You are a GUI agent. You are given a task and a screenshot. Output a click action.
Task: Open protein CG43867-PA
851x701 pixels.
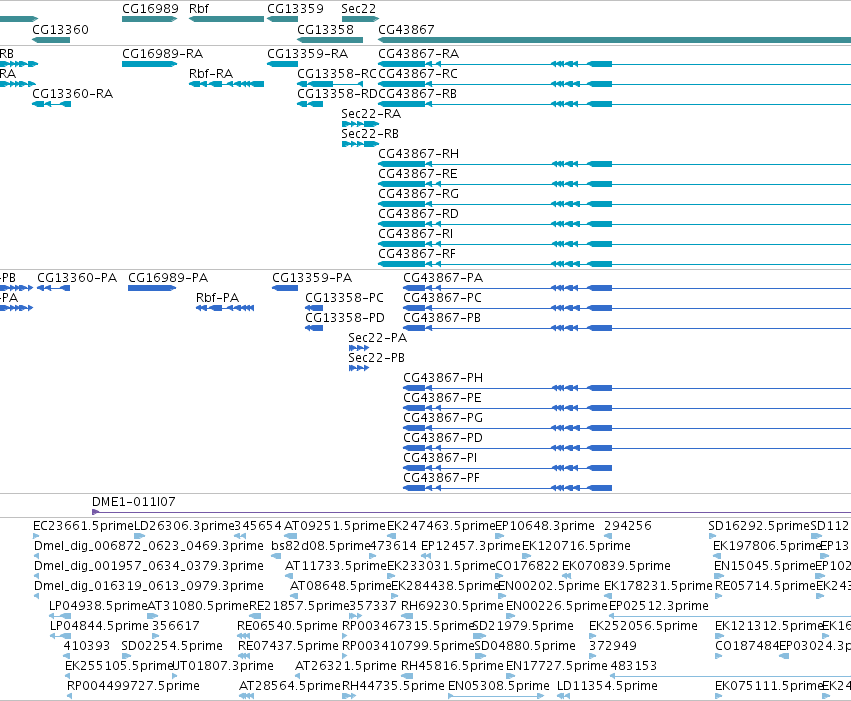point(443,278)
